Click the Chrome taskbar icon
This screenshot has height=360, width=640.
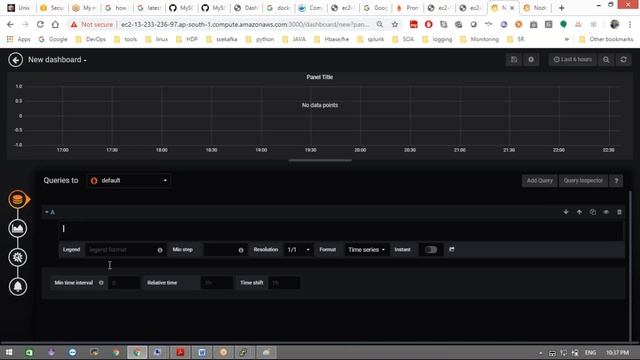(137, 352)
